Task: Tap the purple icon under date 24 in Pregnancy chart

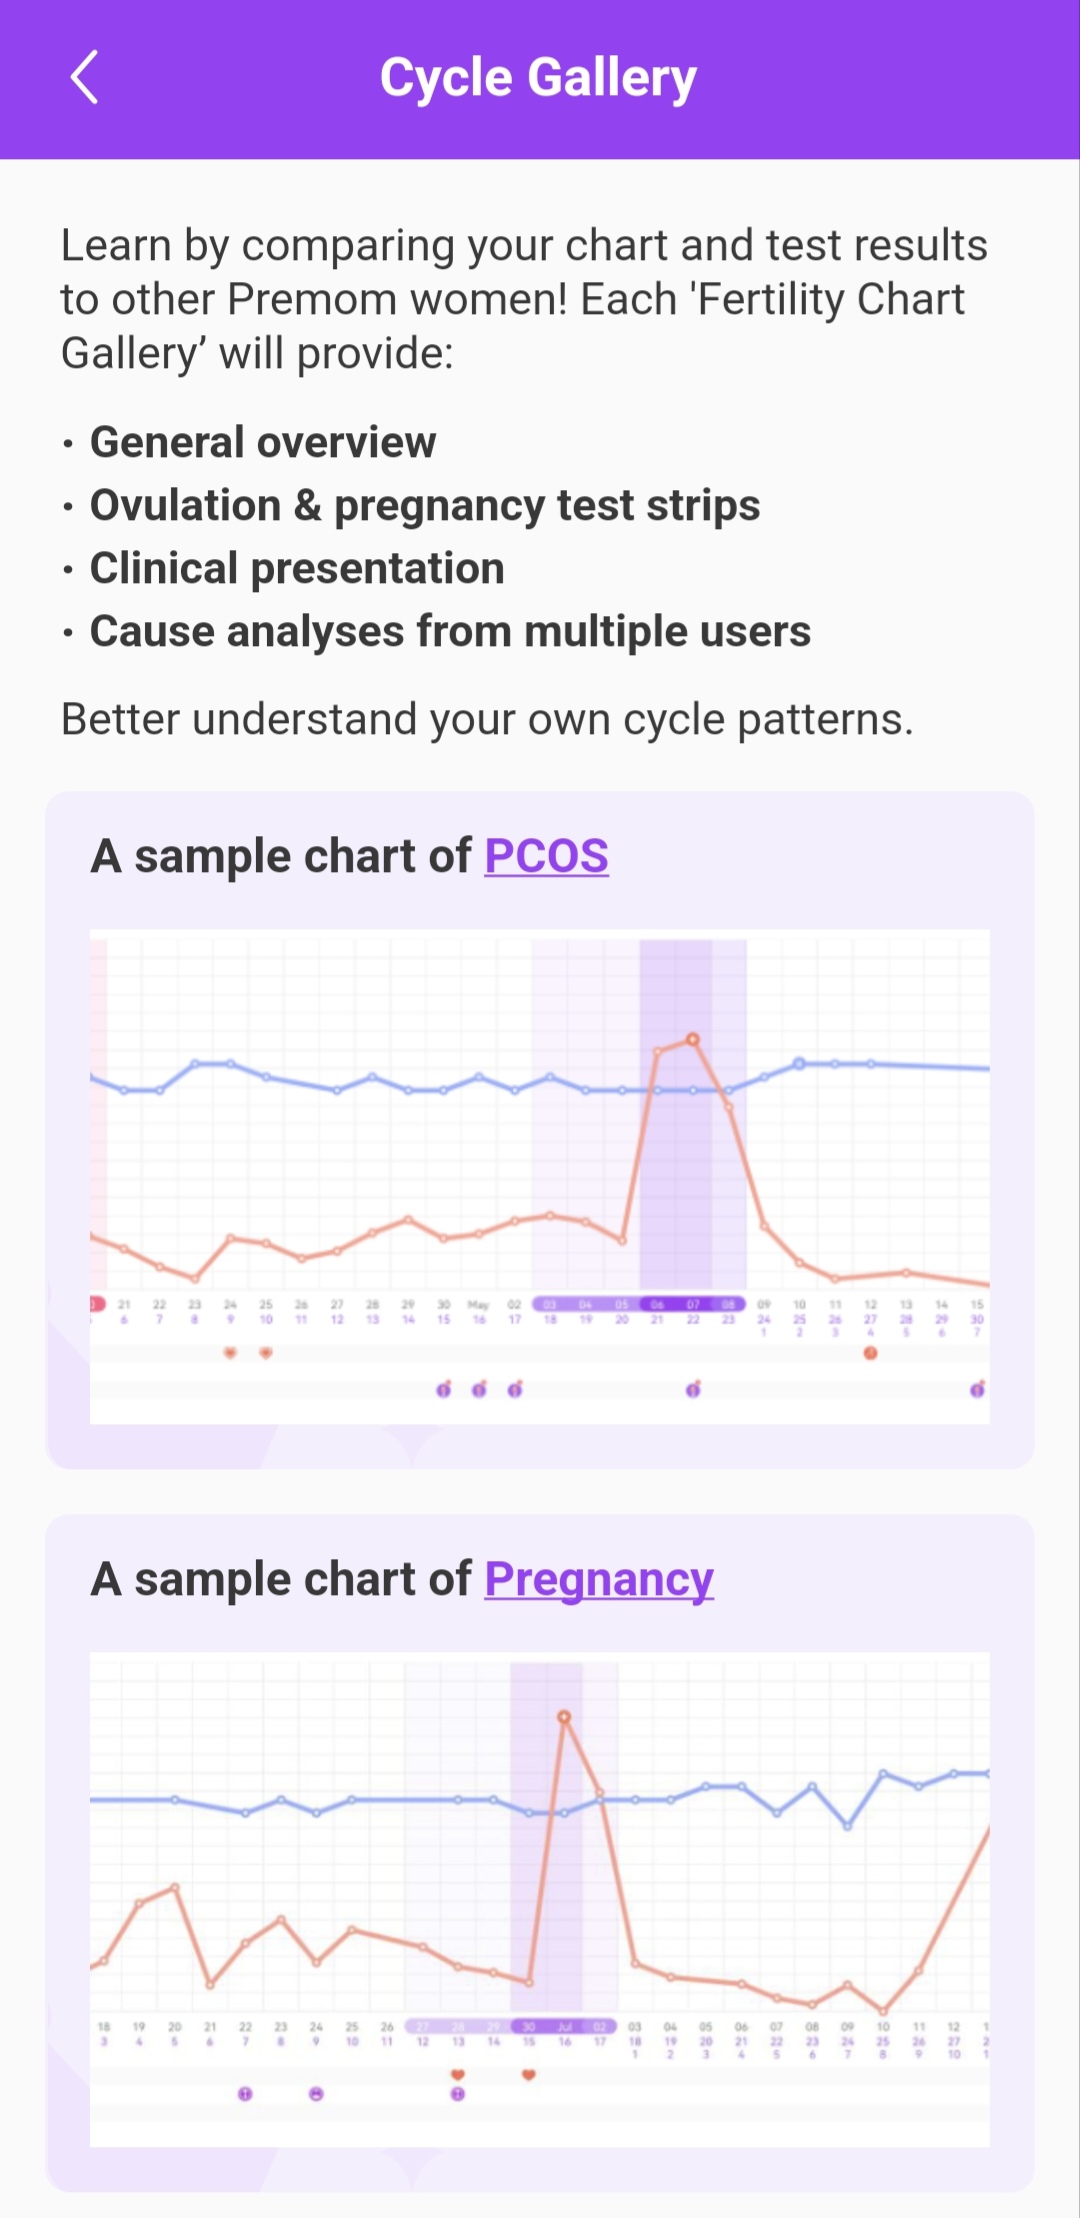Action: click(316, 2094)
